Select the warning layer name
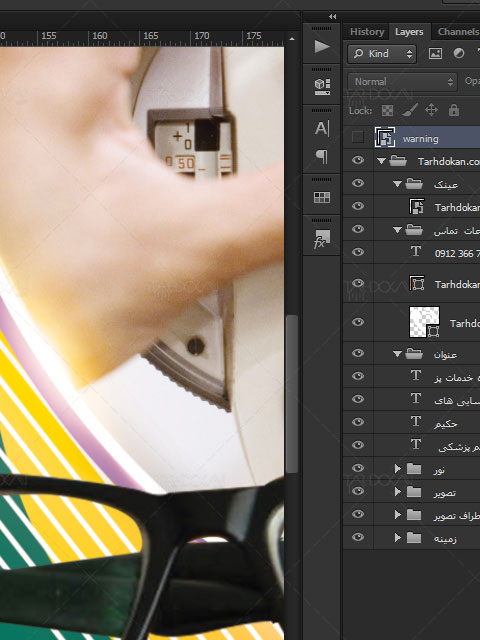This screenshot has width=480, height=640. (420, 139)
